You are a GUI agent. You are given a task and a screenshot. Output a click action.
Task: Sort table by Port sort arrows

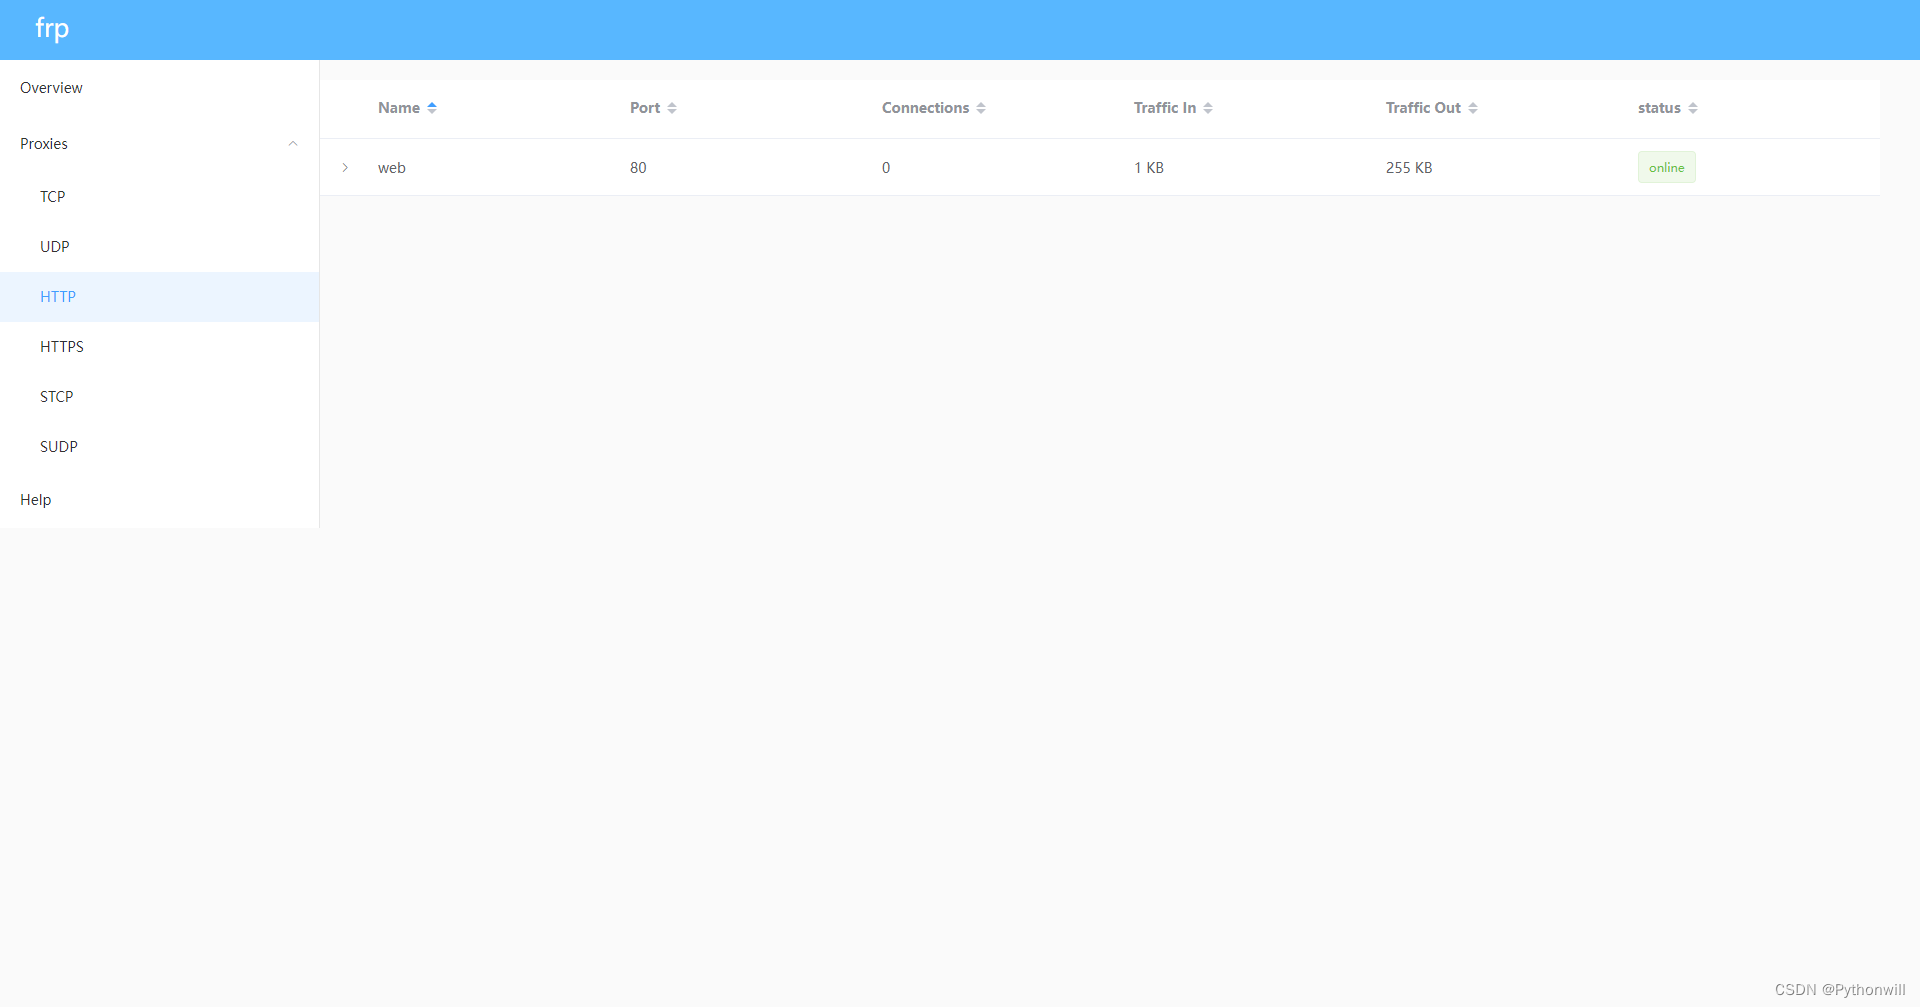tap(672, 108)
